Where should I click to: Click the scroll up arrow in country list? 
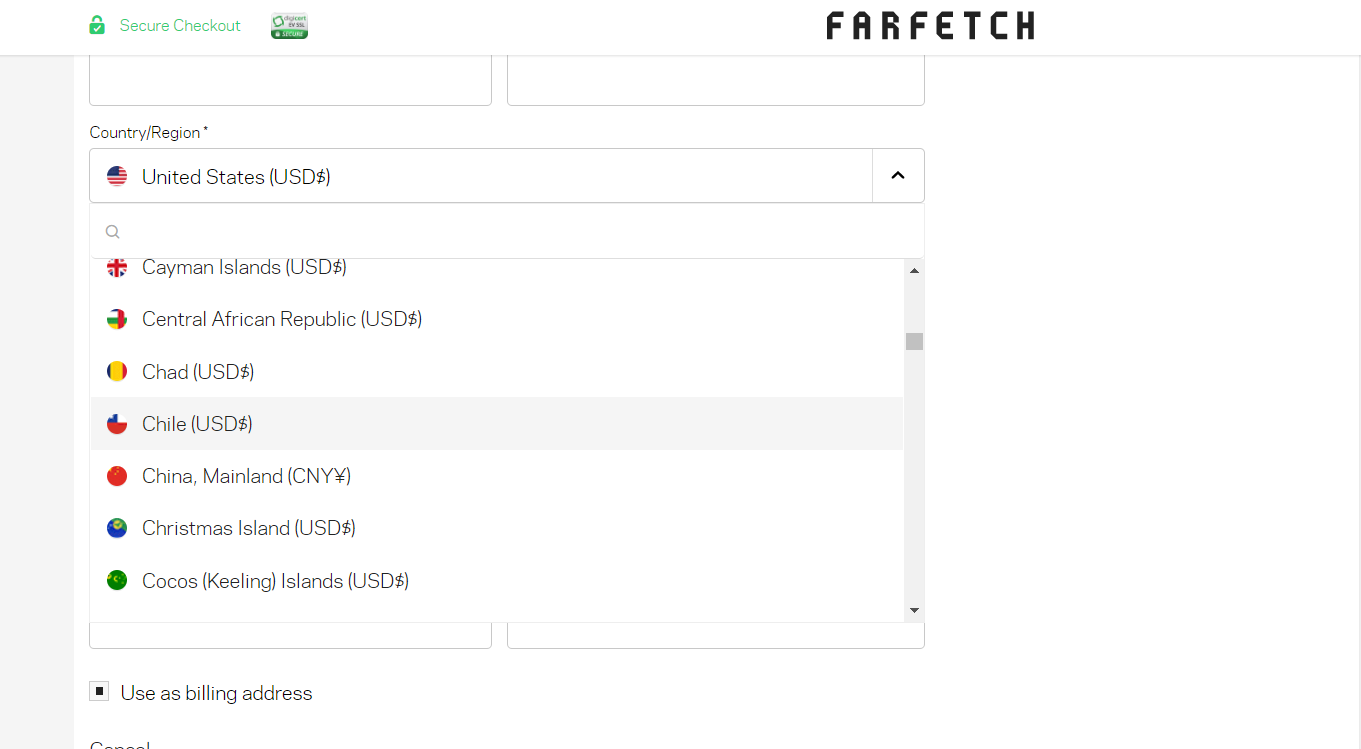coord(914,270)
